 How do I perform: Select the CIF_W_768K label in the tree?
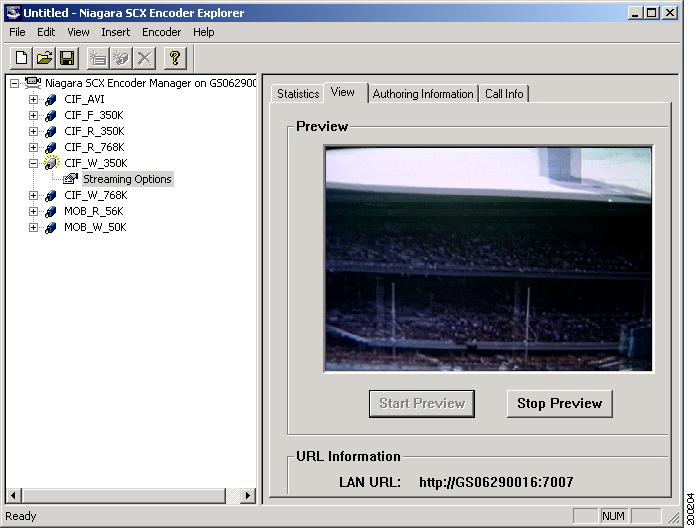tap(95, 195)
